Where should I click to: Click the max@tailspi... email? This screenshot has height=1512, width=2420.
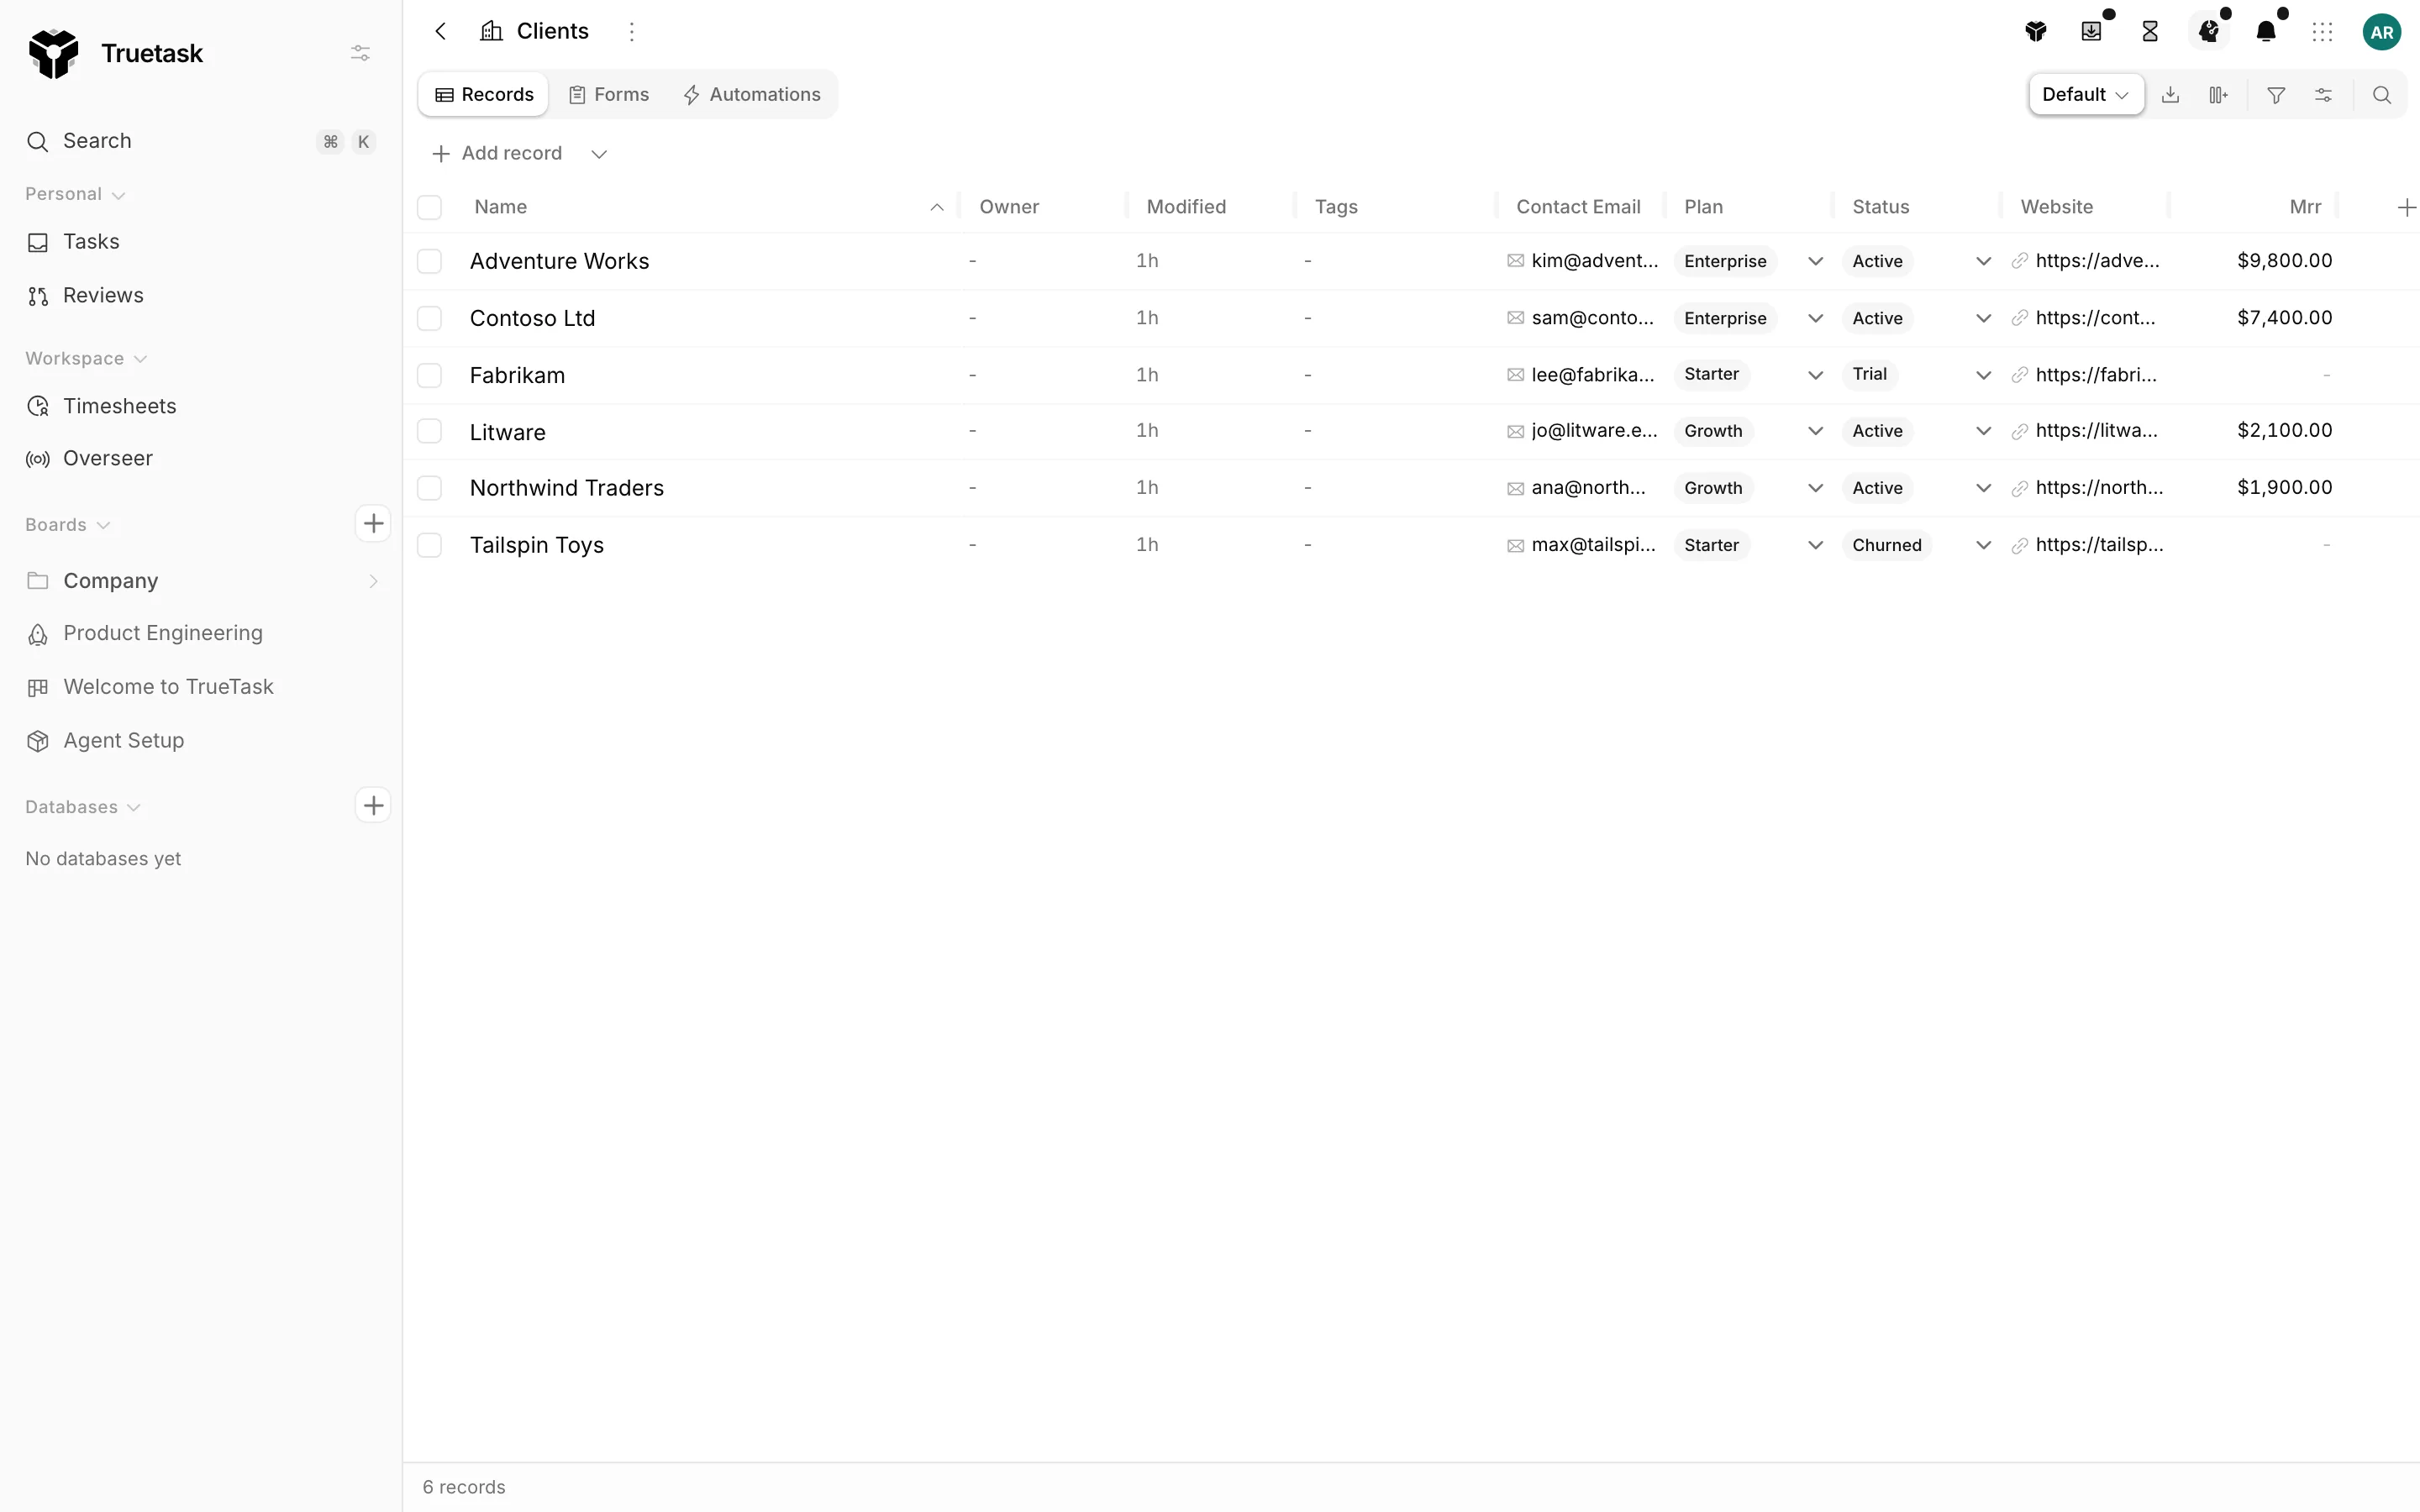(x=1593, y=545)
